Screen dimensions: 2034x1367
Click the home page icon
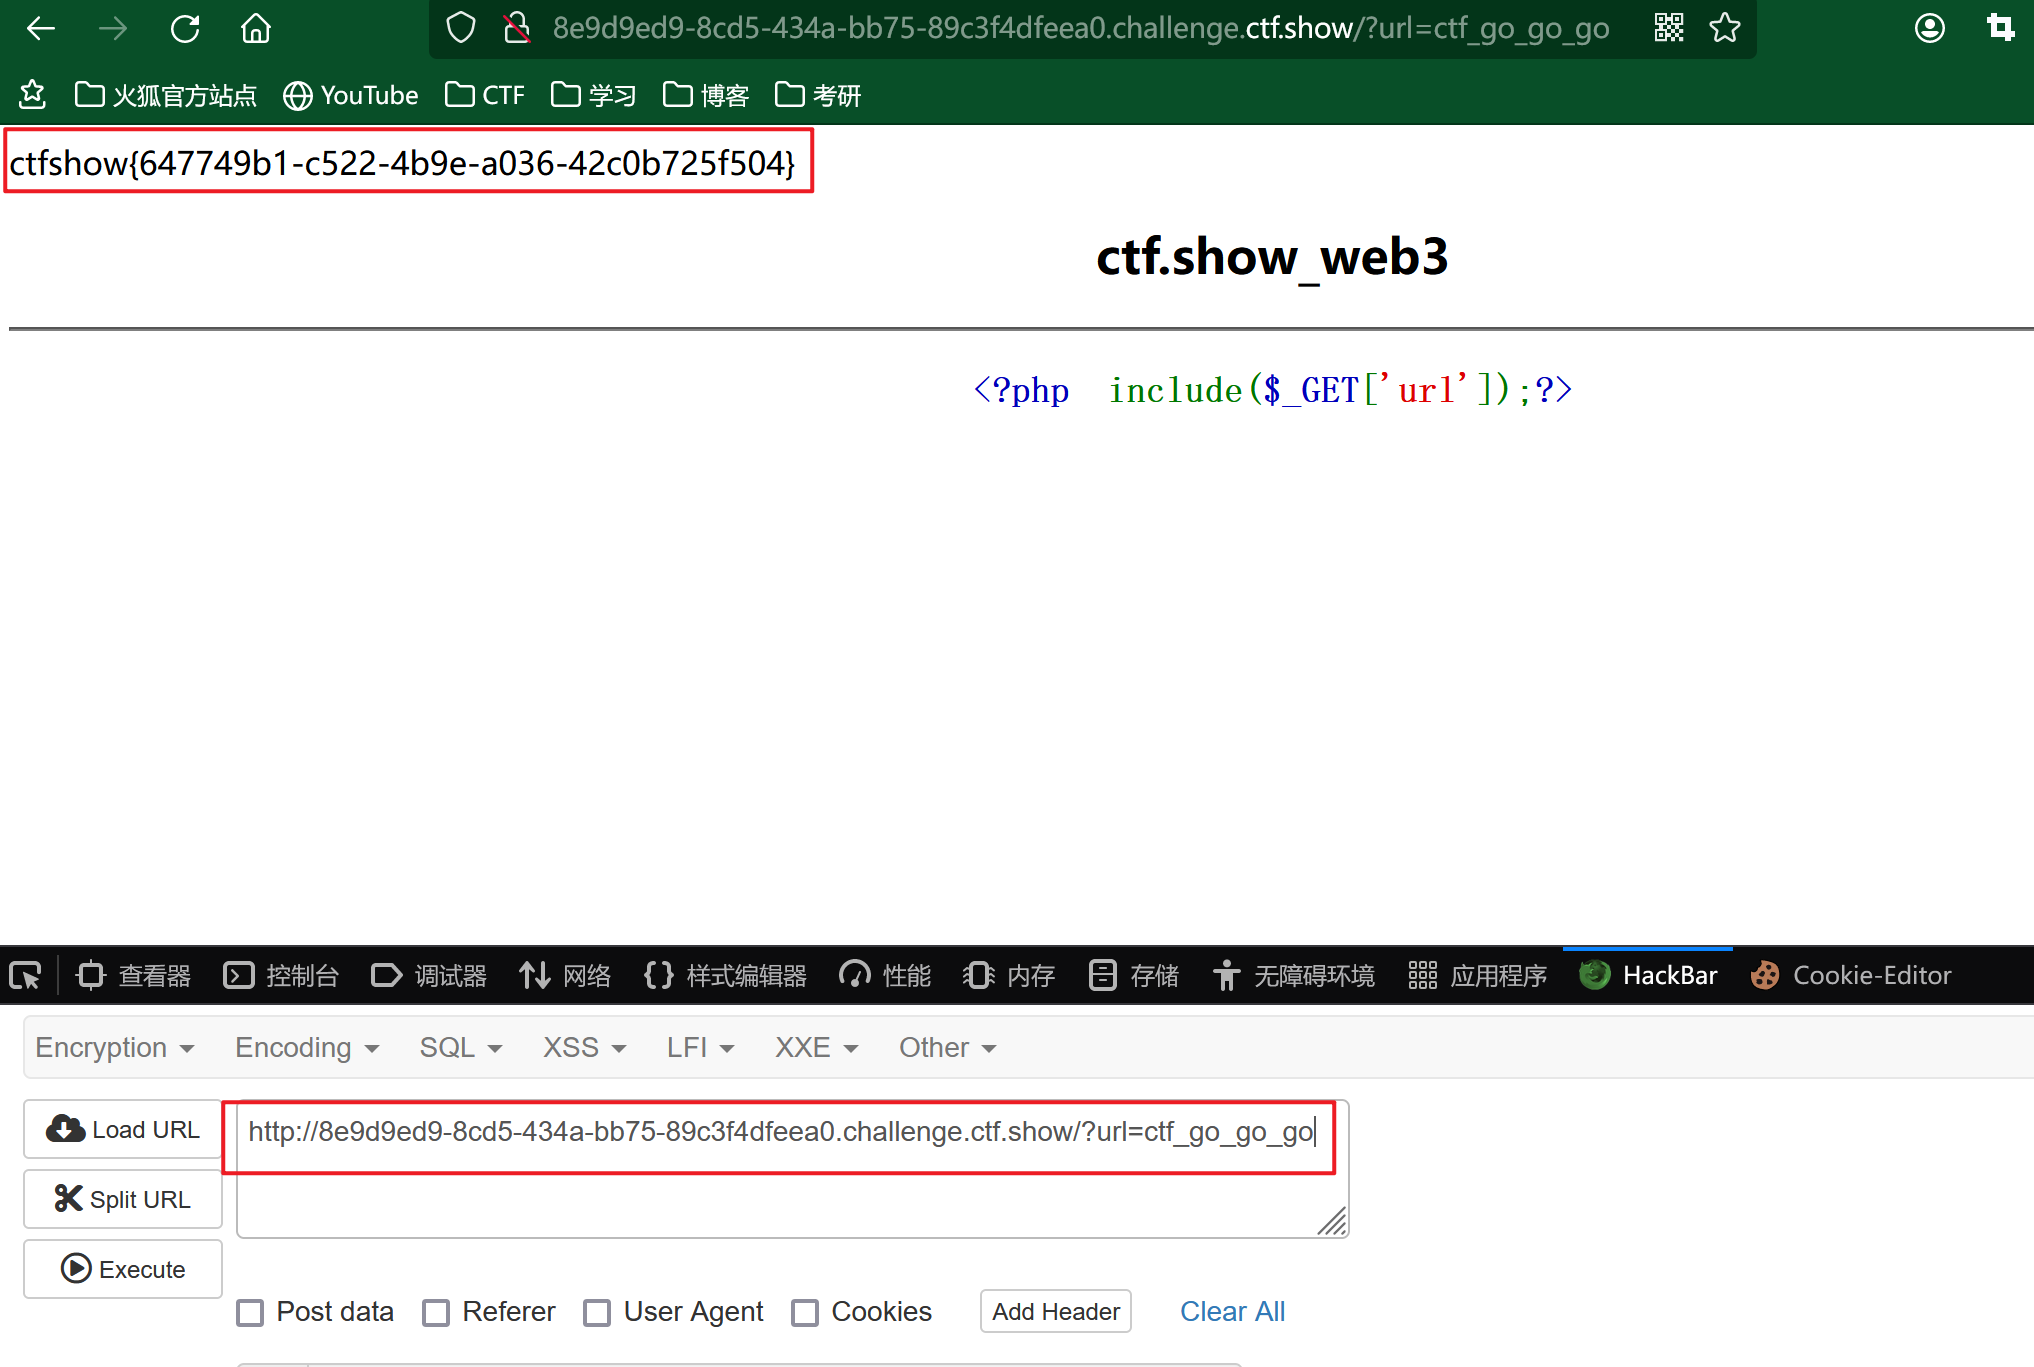coord(256,28)
